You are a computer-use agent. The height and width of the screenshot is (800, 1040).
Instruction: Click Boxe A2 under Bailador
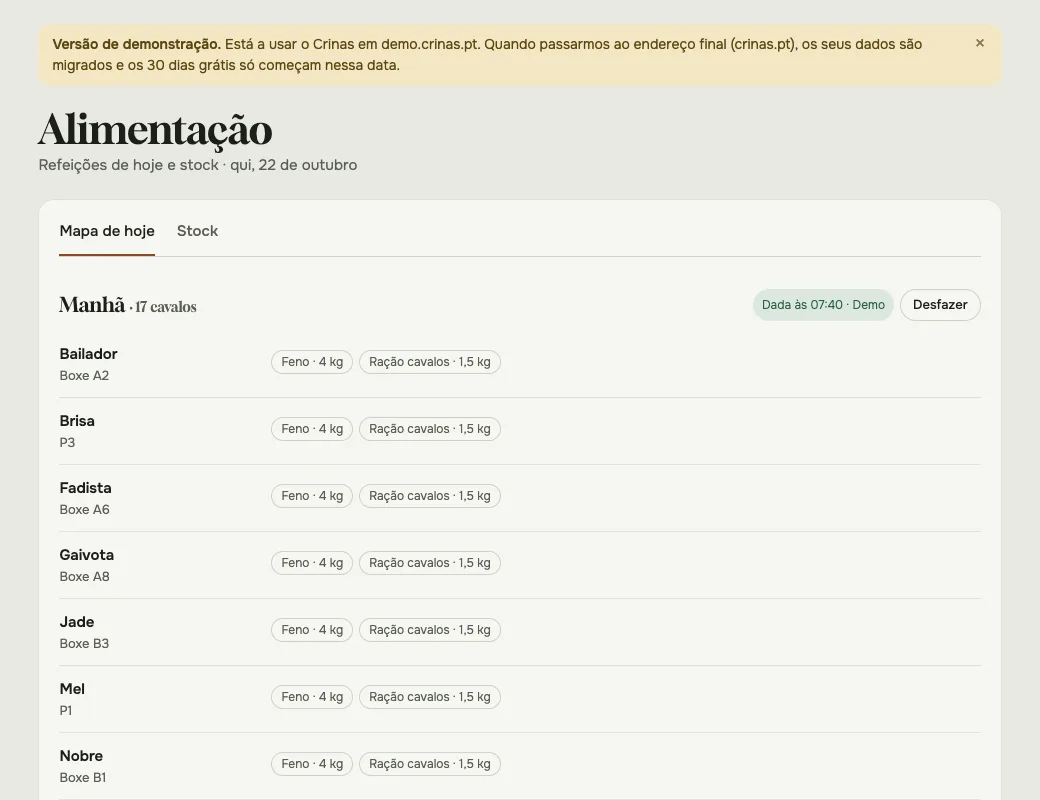pyautogui.click(x=84, y=375)
